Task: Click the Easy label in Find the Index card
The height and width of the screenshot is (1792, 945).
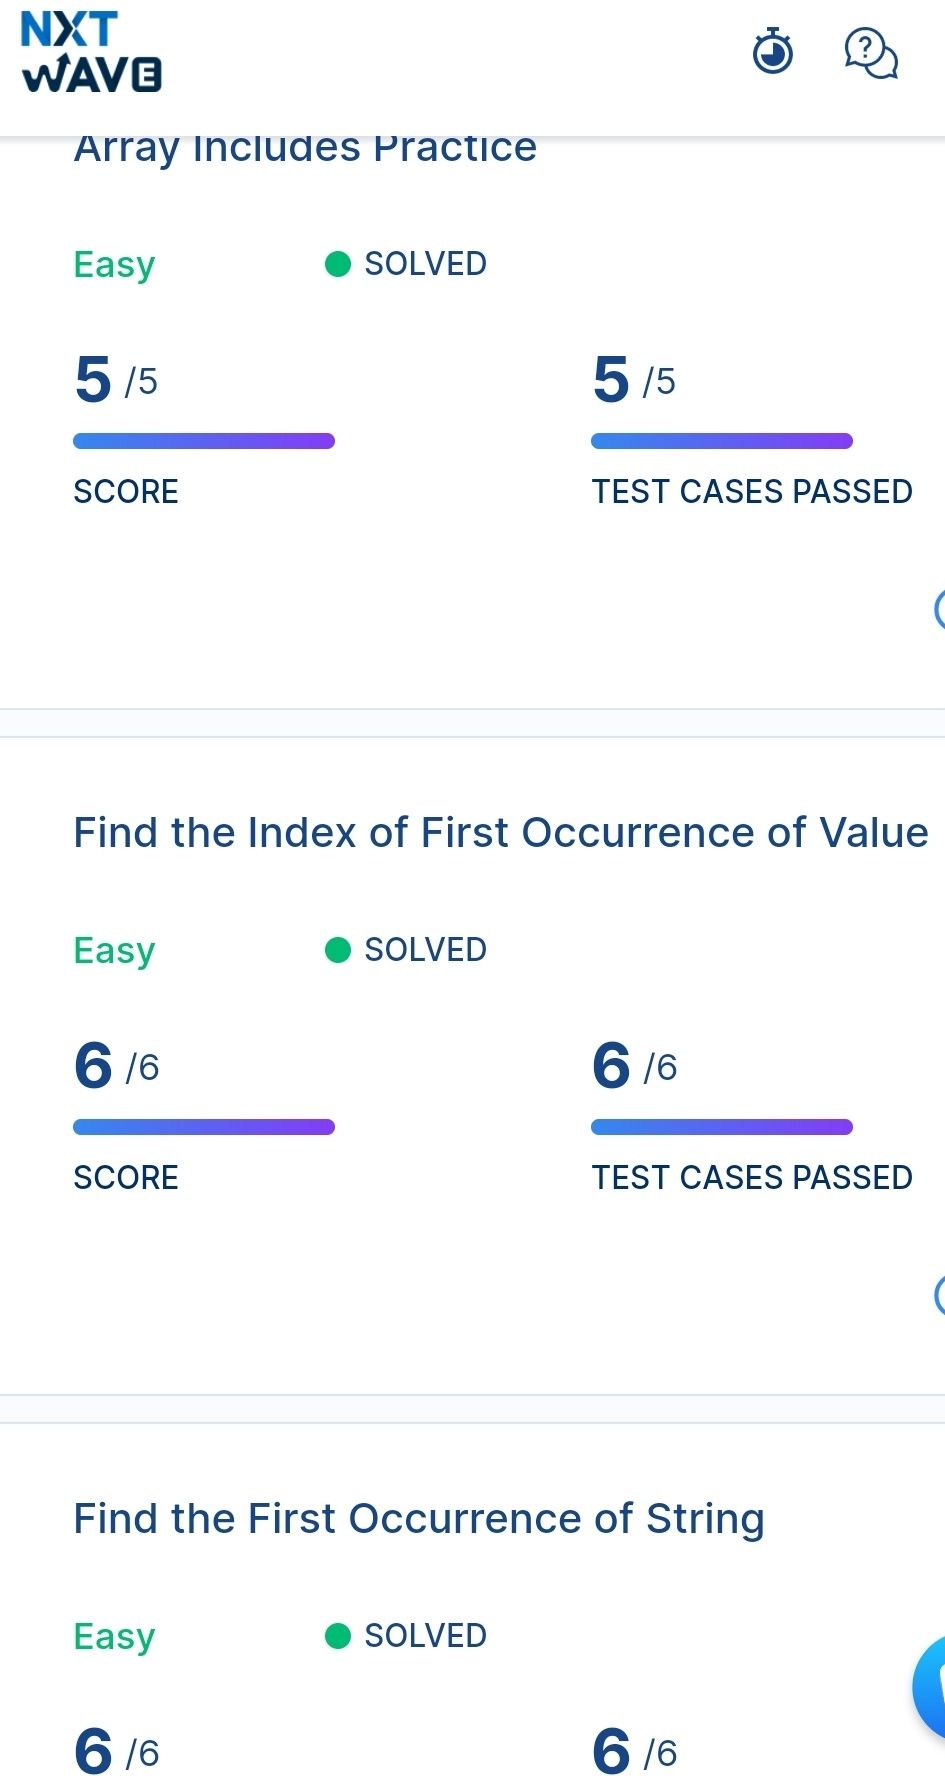Action: 114,951
